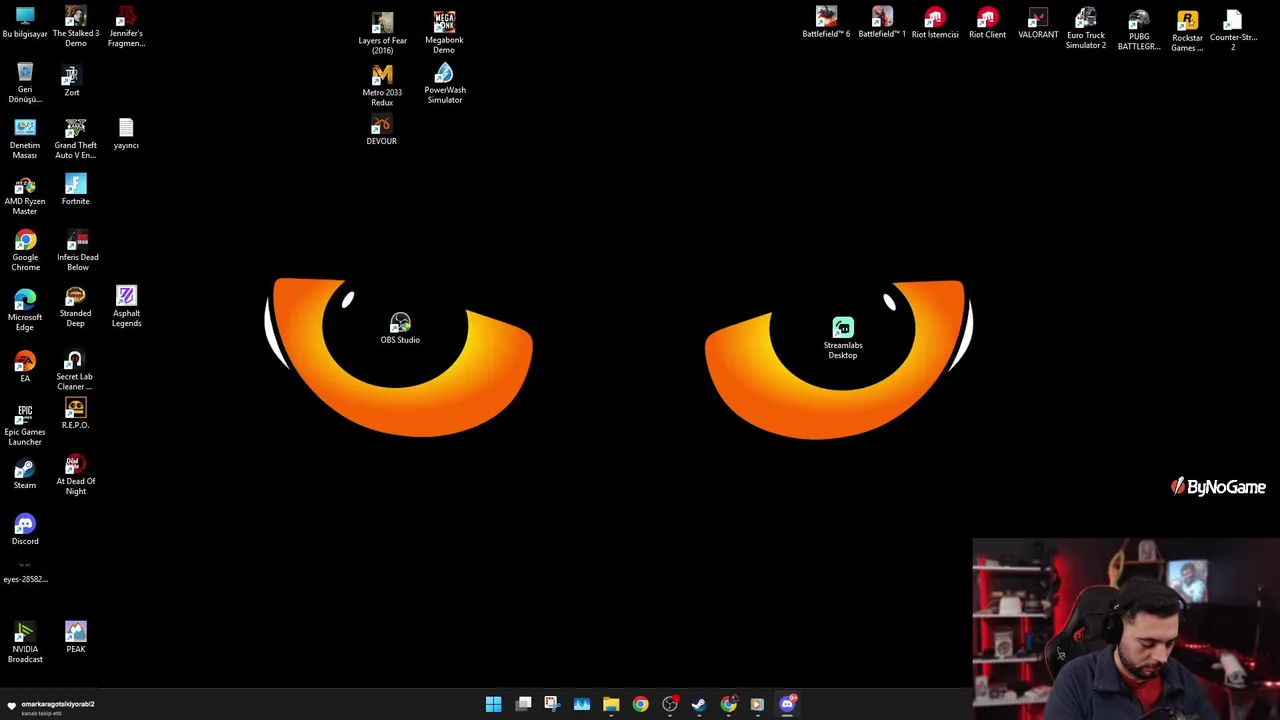The image size is (1280, 720).
Task: Select Asphalt Legends desktop icon
Action: [126, 307]
